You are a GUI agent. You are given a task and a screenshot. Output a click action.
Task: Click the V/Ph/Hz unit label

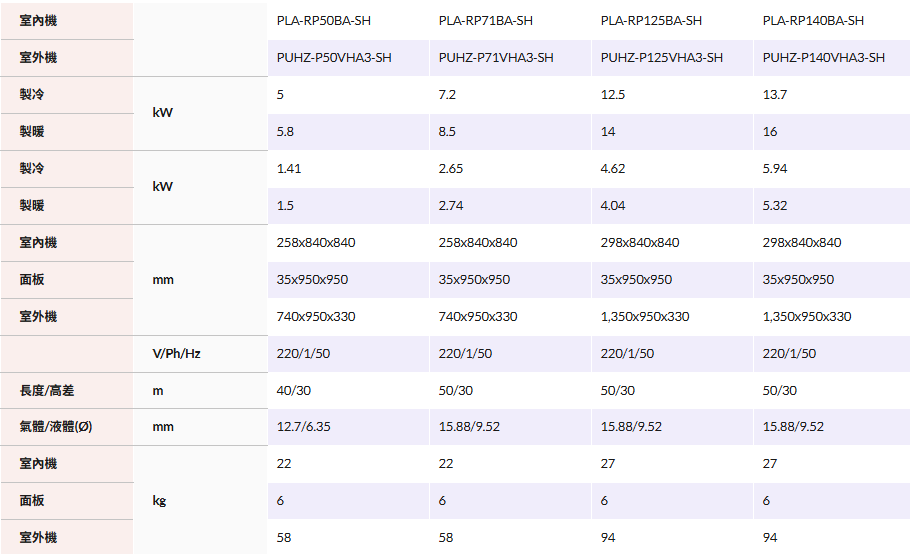coord(176,354)
